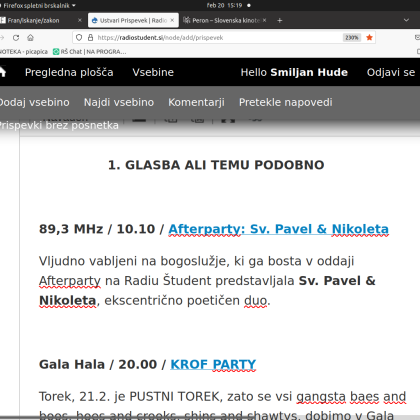View site info via the padlock icon
Viewport: 420px width, 420px height.
90,37
